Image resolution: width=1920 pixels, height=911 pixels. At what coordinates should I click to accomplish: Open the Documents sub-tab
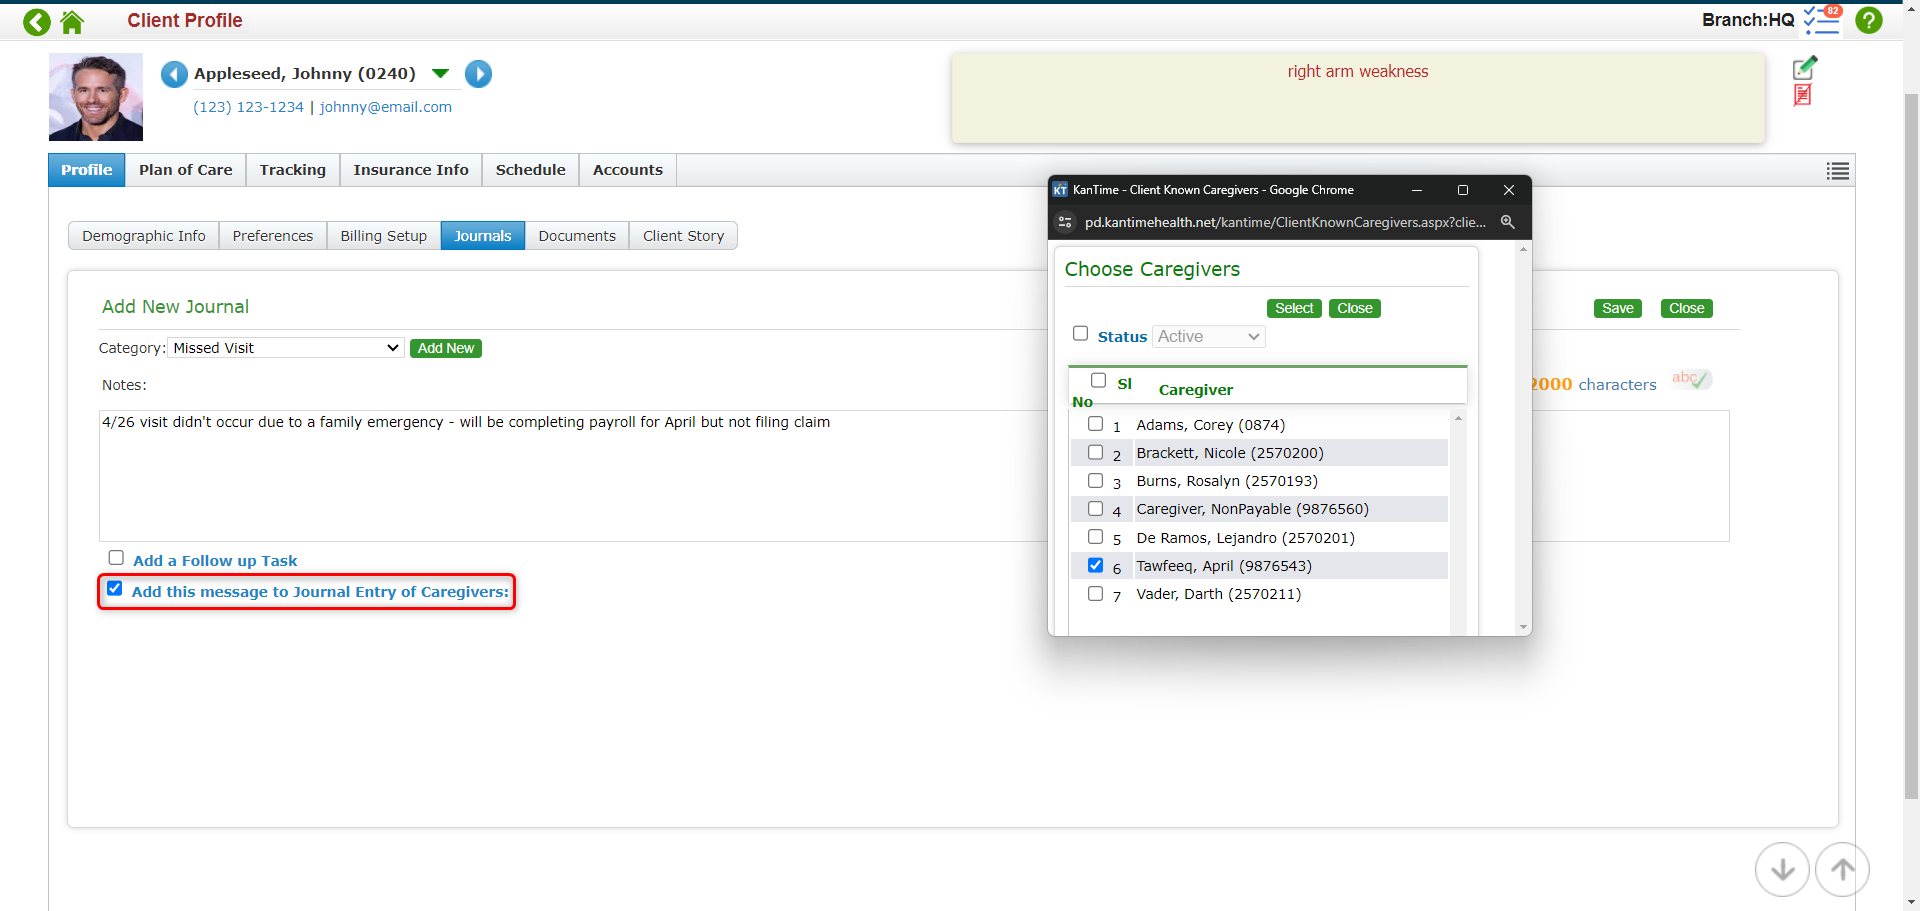[576, 236]
